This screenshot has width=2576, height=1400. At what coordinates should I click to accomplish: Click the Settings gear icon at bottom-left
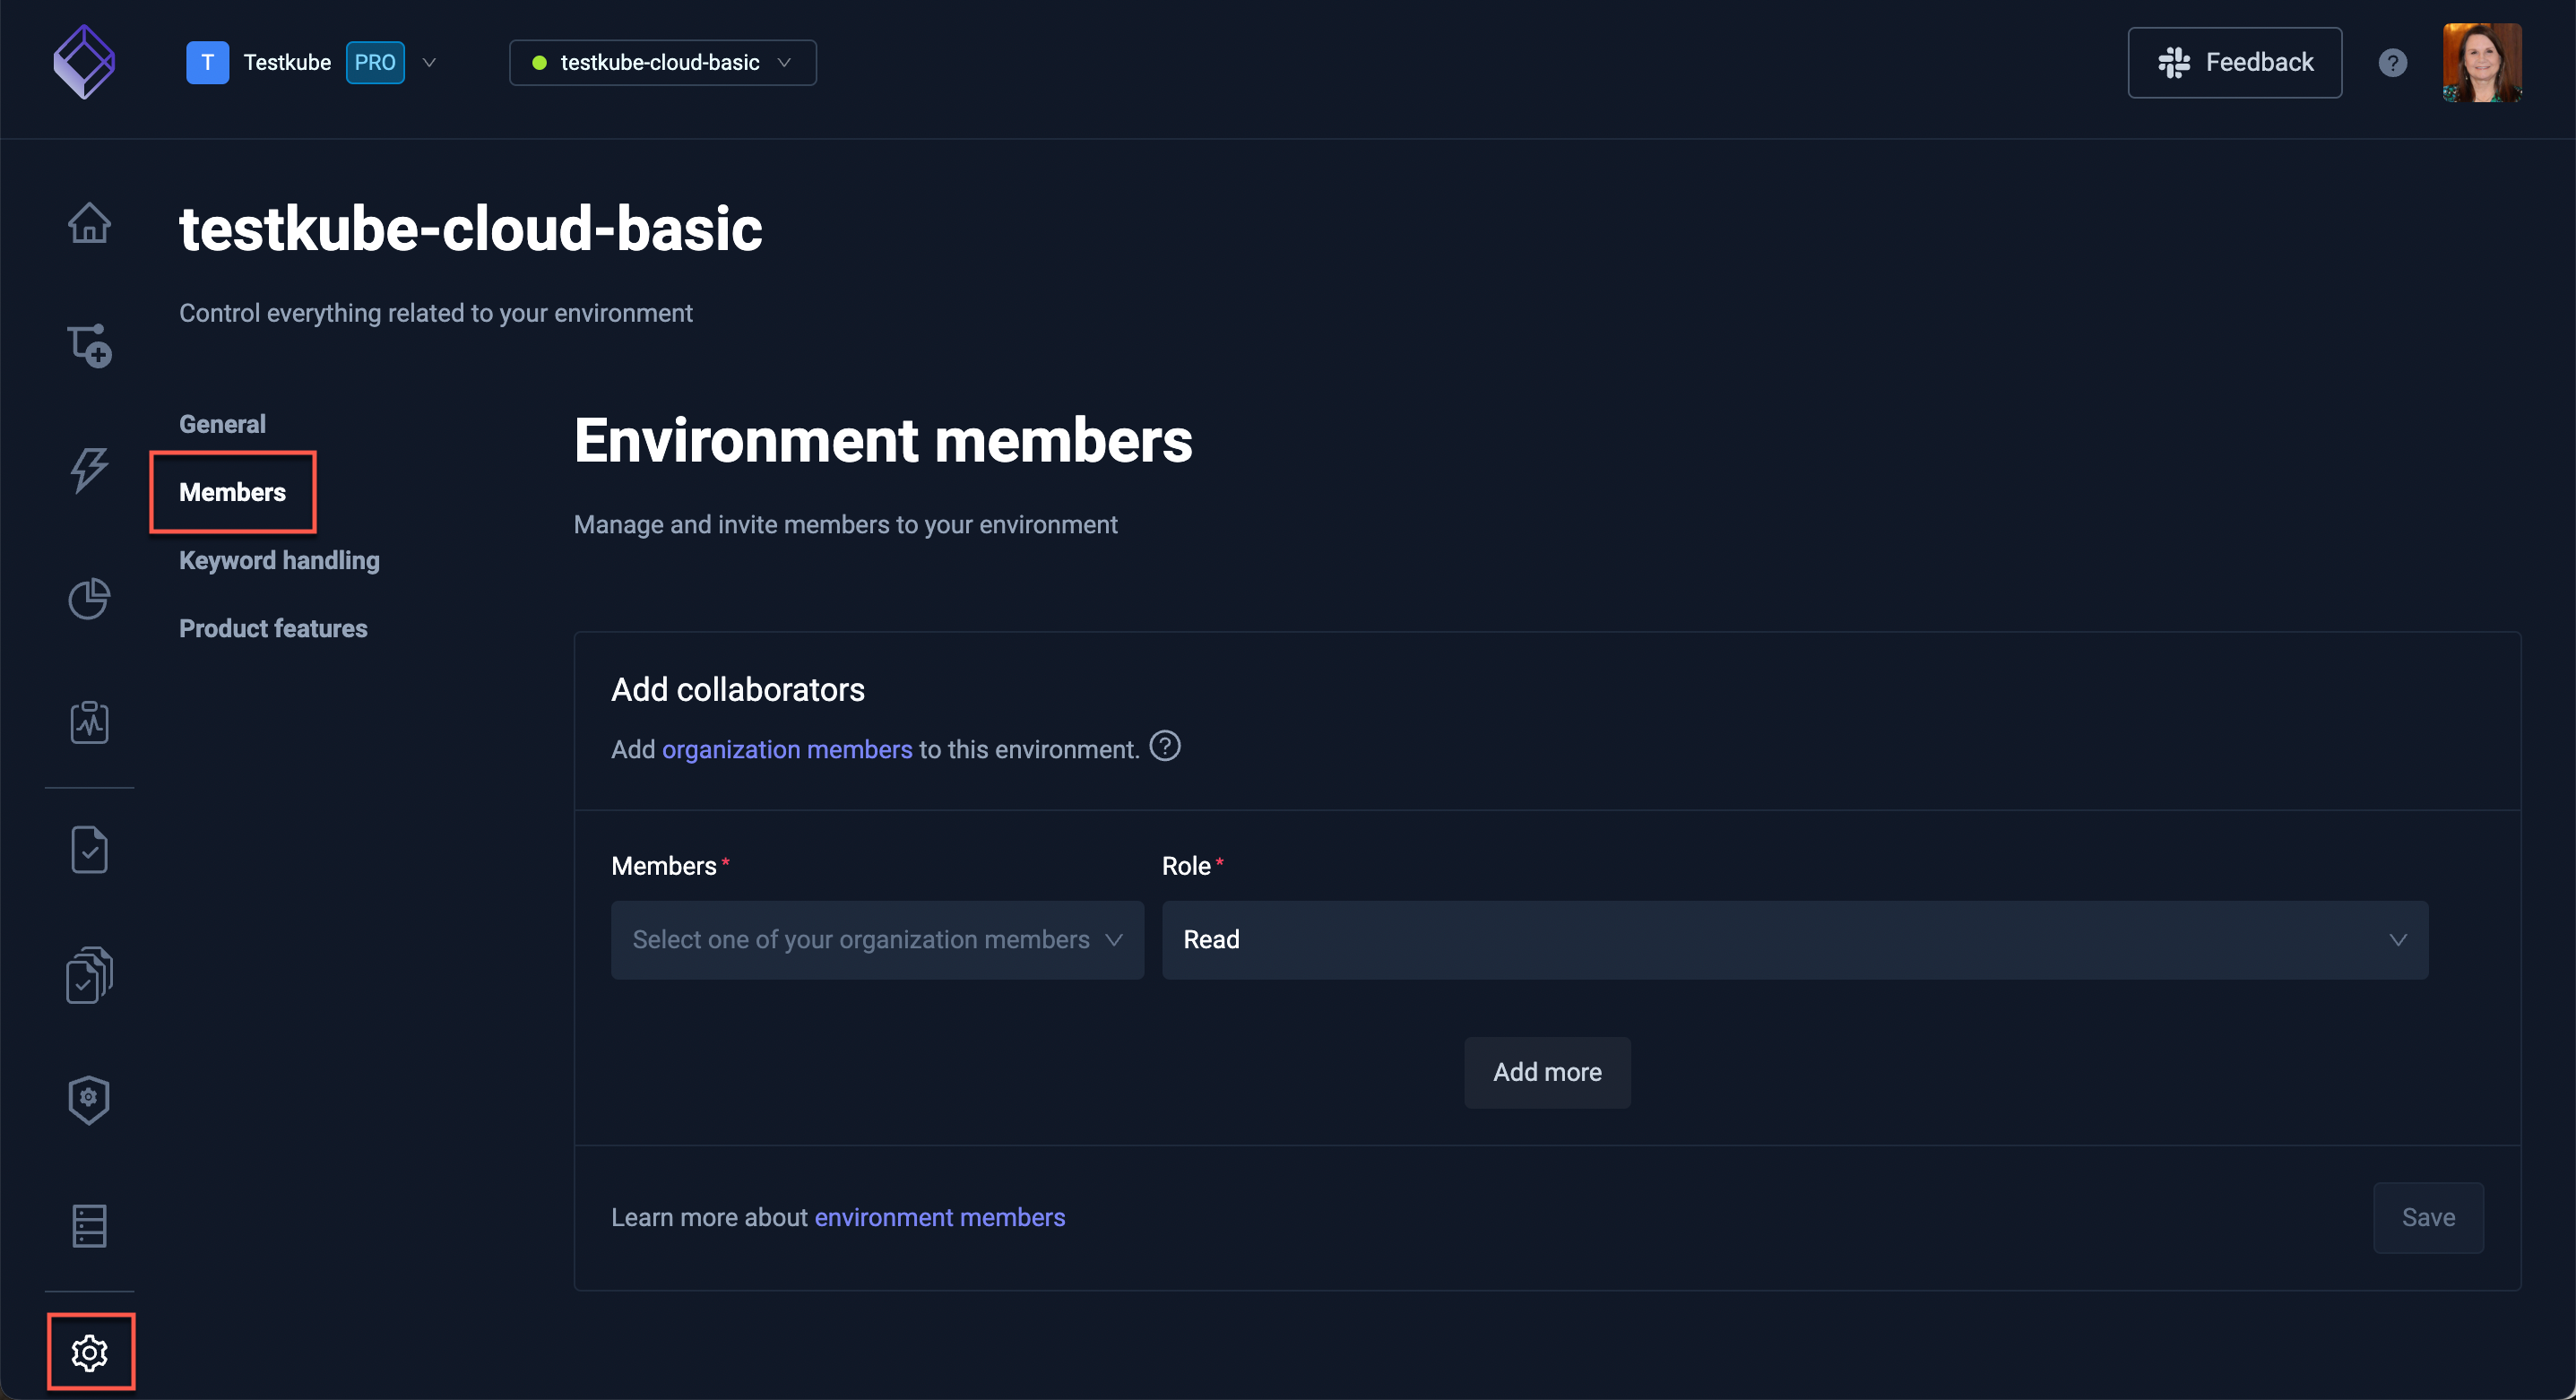(x=90, y=1350)
